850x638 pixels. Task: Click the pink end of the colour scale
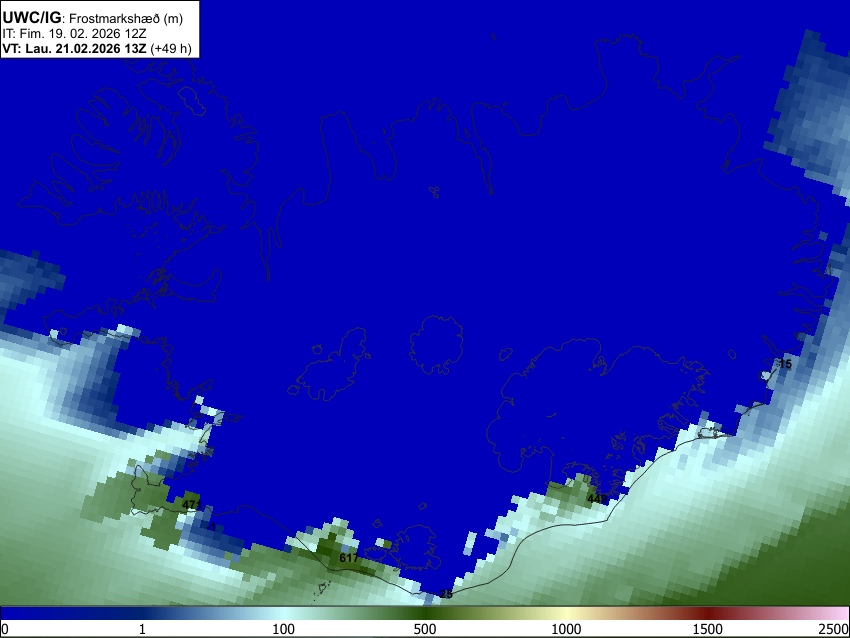[x=838, y=613]
